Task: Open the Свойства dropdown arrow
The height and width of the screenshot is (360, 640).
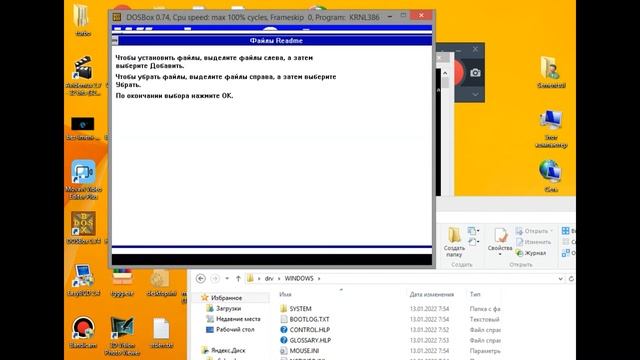Action: click(x=500, y=255)
